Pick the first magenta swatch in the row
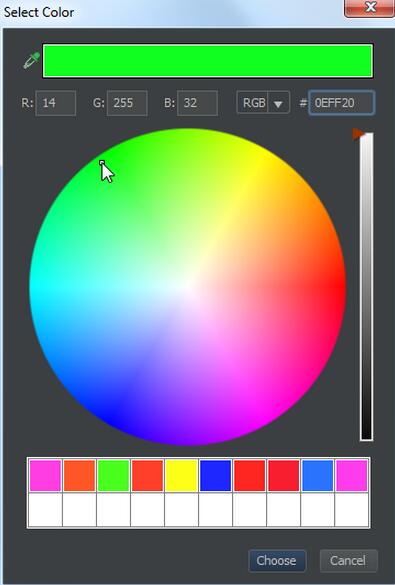 click(45, 475)
